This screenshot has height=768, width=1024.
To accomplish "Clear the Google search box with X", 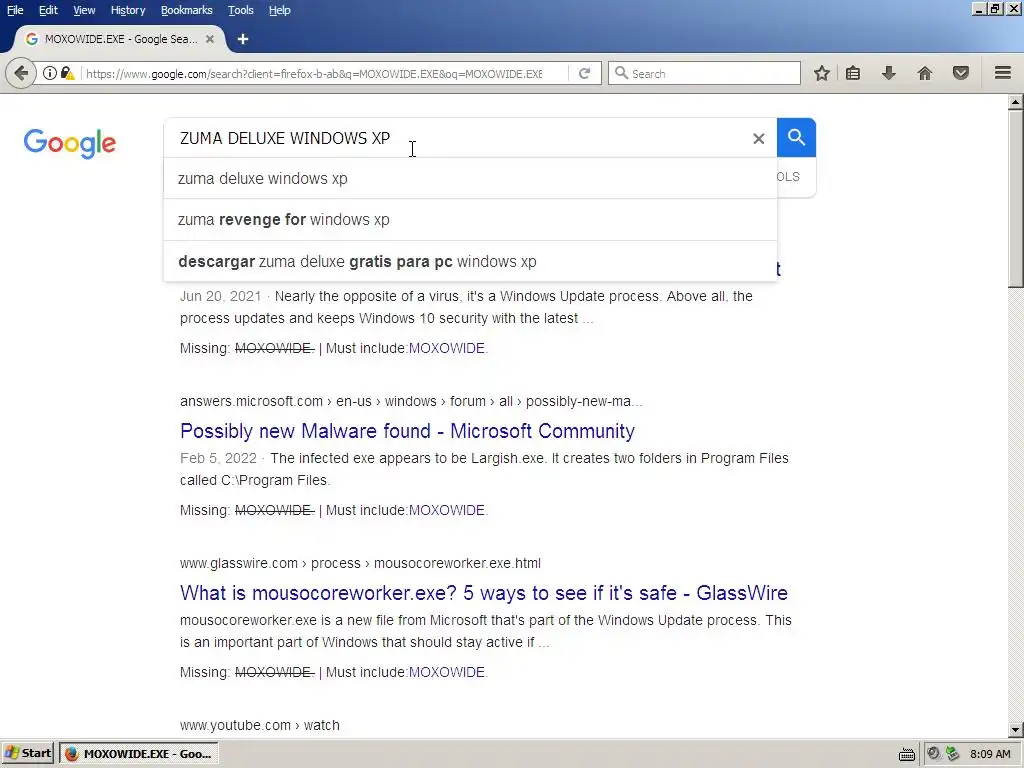I will (x=758, y=138).
